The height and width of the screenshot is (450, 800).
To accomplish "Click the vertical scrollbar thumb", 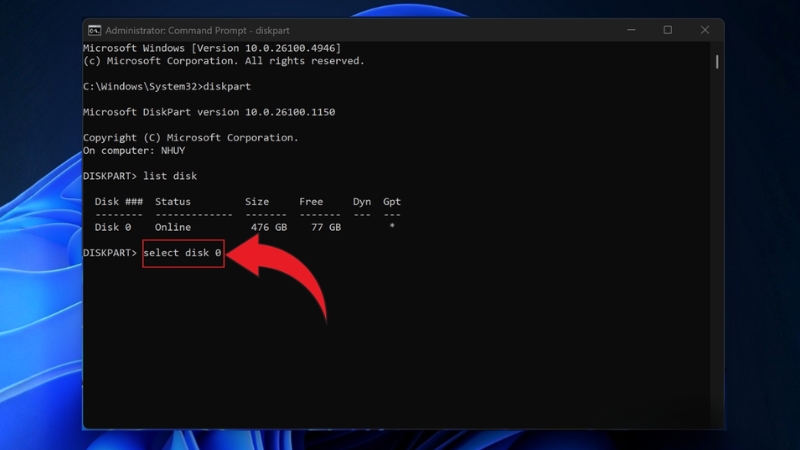I will click(x=717, y=62).
